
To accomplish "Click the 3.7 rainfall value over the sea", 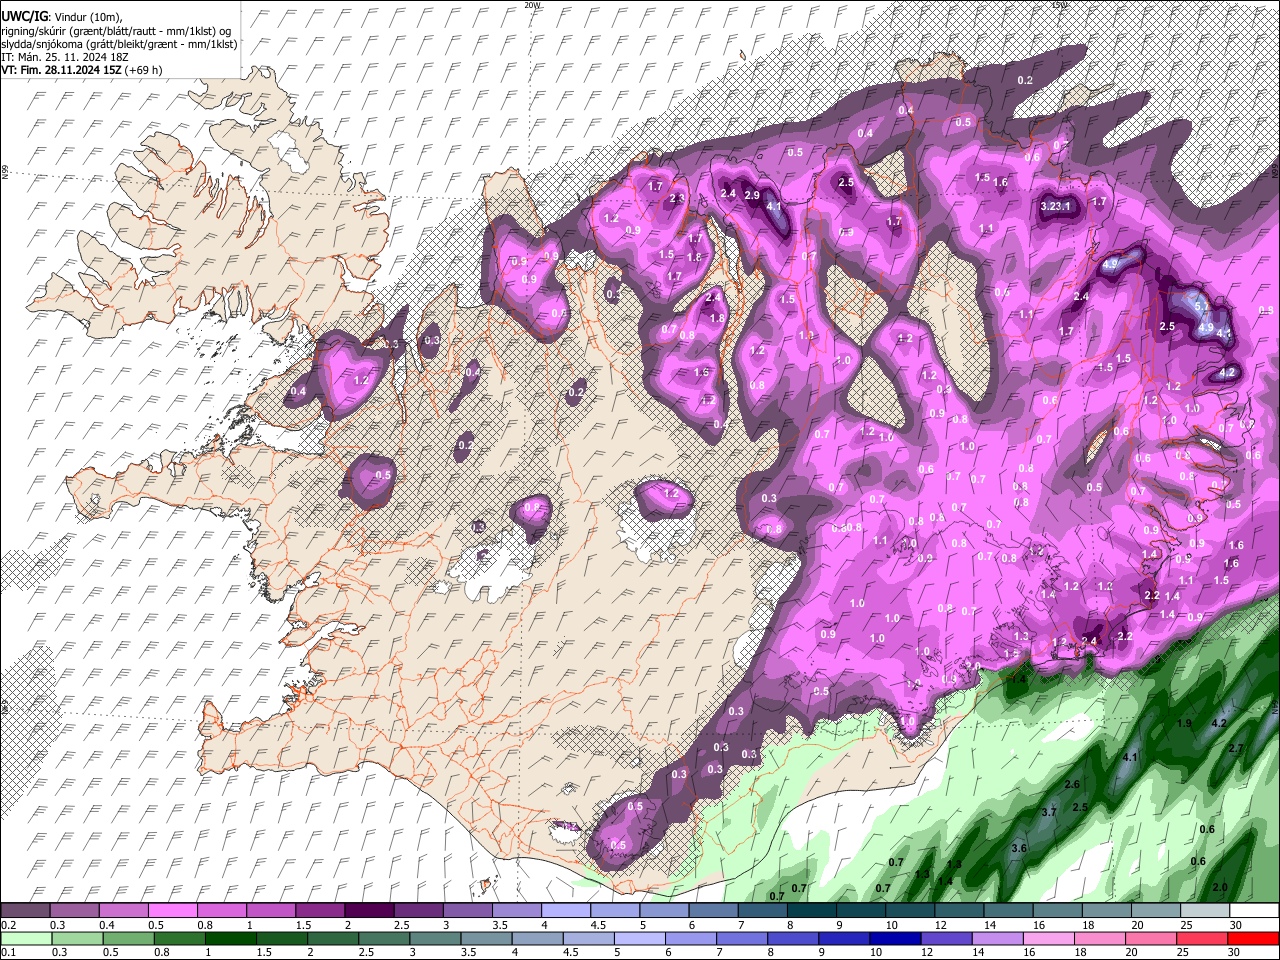I will (x=1049, y=812).
